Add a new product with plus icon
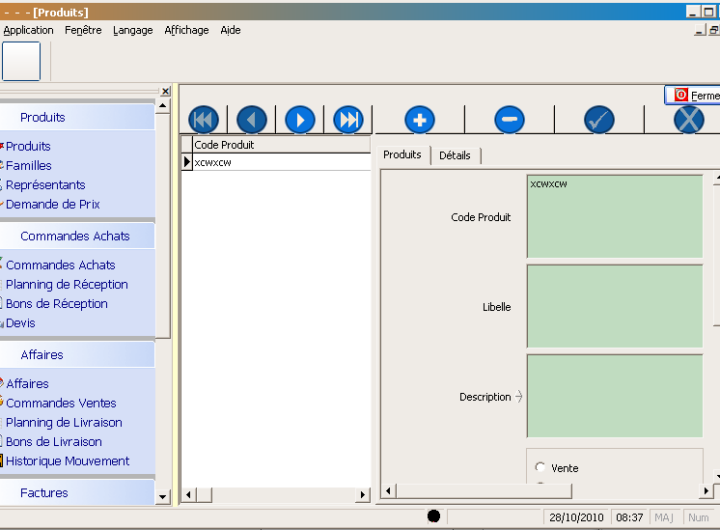720x530 pixels. [419, 120]
